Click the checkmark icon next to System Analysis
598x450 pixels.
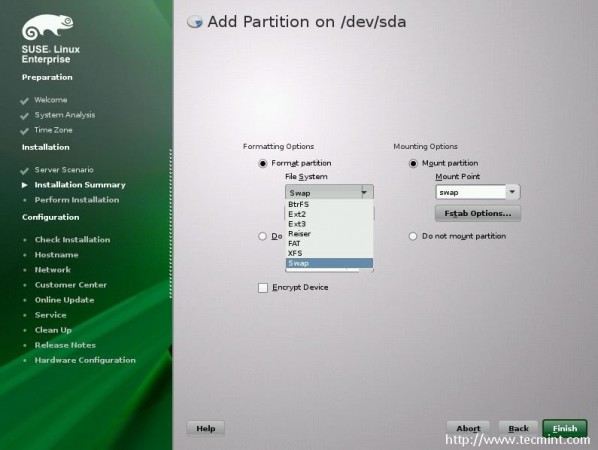click(24, 116)
